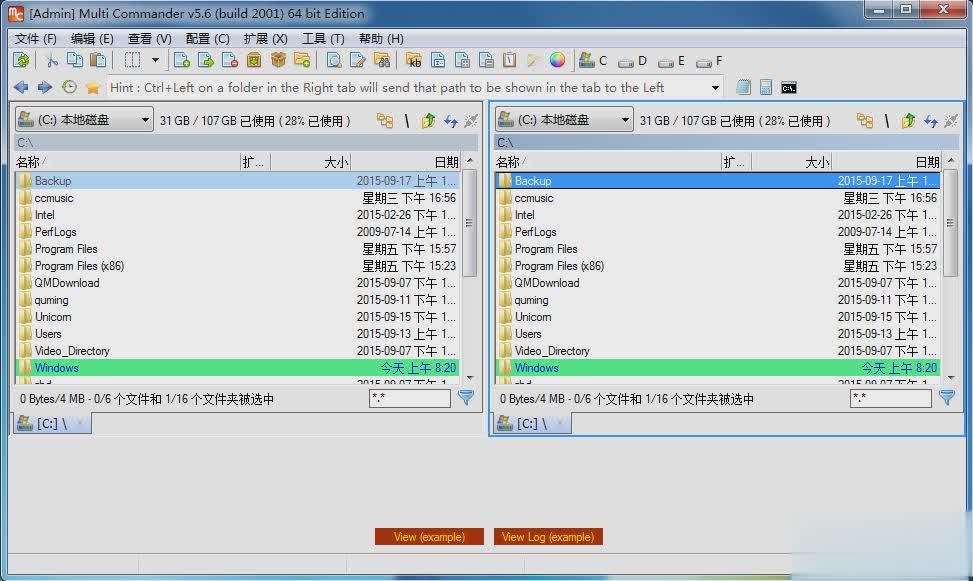The image size is (973, 581).
Task: Click folder tree icon in left panel
Action: (385, 120)
